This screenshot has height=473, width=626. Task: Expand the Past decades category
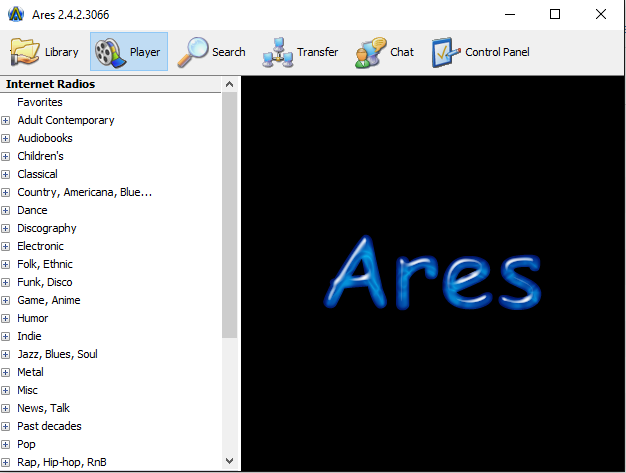[6, 426]
